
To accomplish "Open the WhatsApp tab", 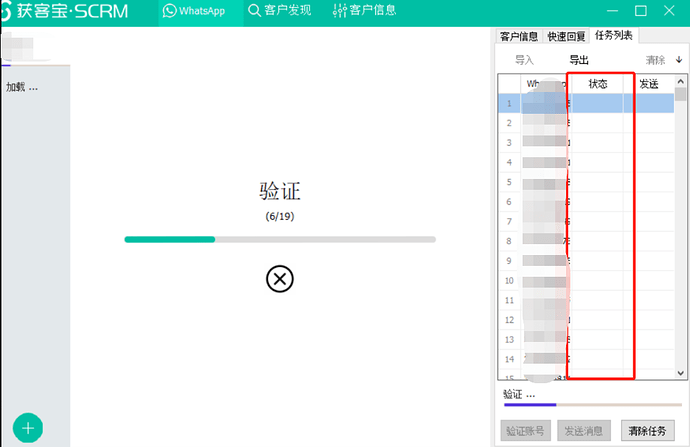I will [201, 11].
